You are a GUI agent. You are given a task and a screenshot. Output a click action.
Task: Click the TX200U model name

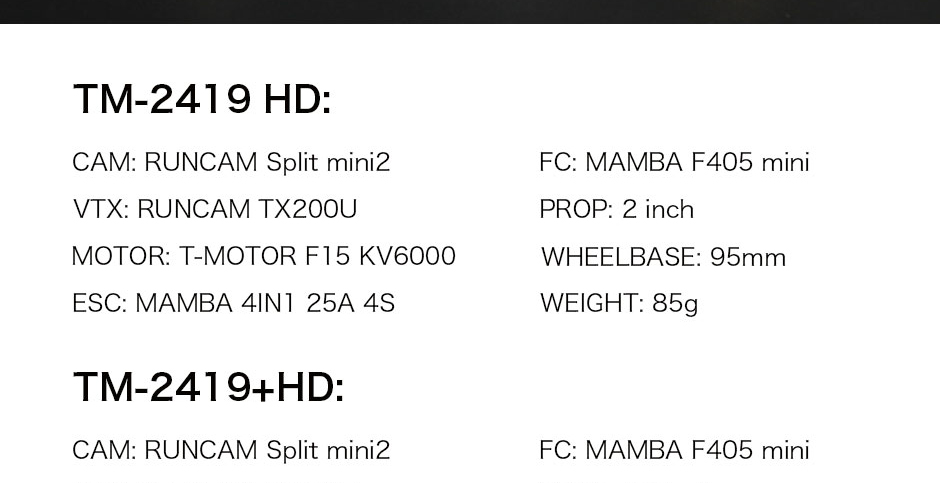[308, 209]
